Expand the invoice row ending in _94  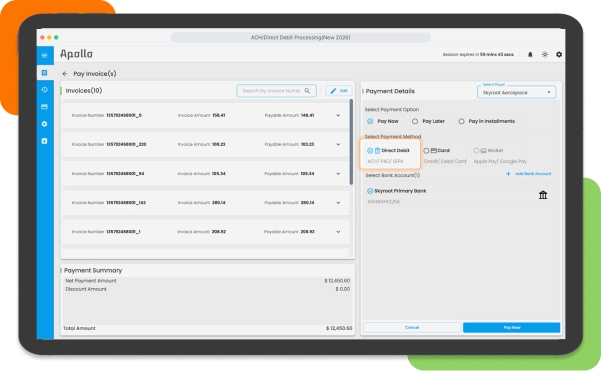tap(338, 174)
